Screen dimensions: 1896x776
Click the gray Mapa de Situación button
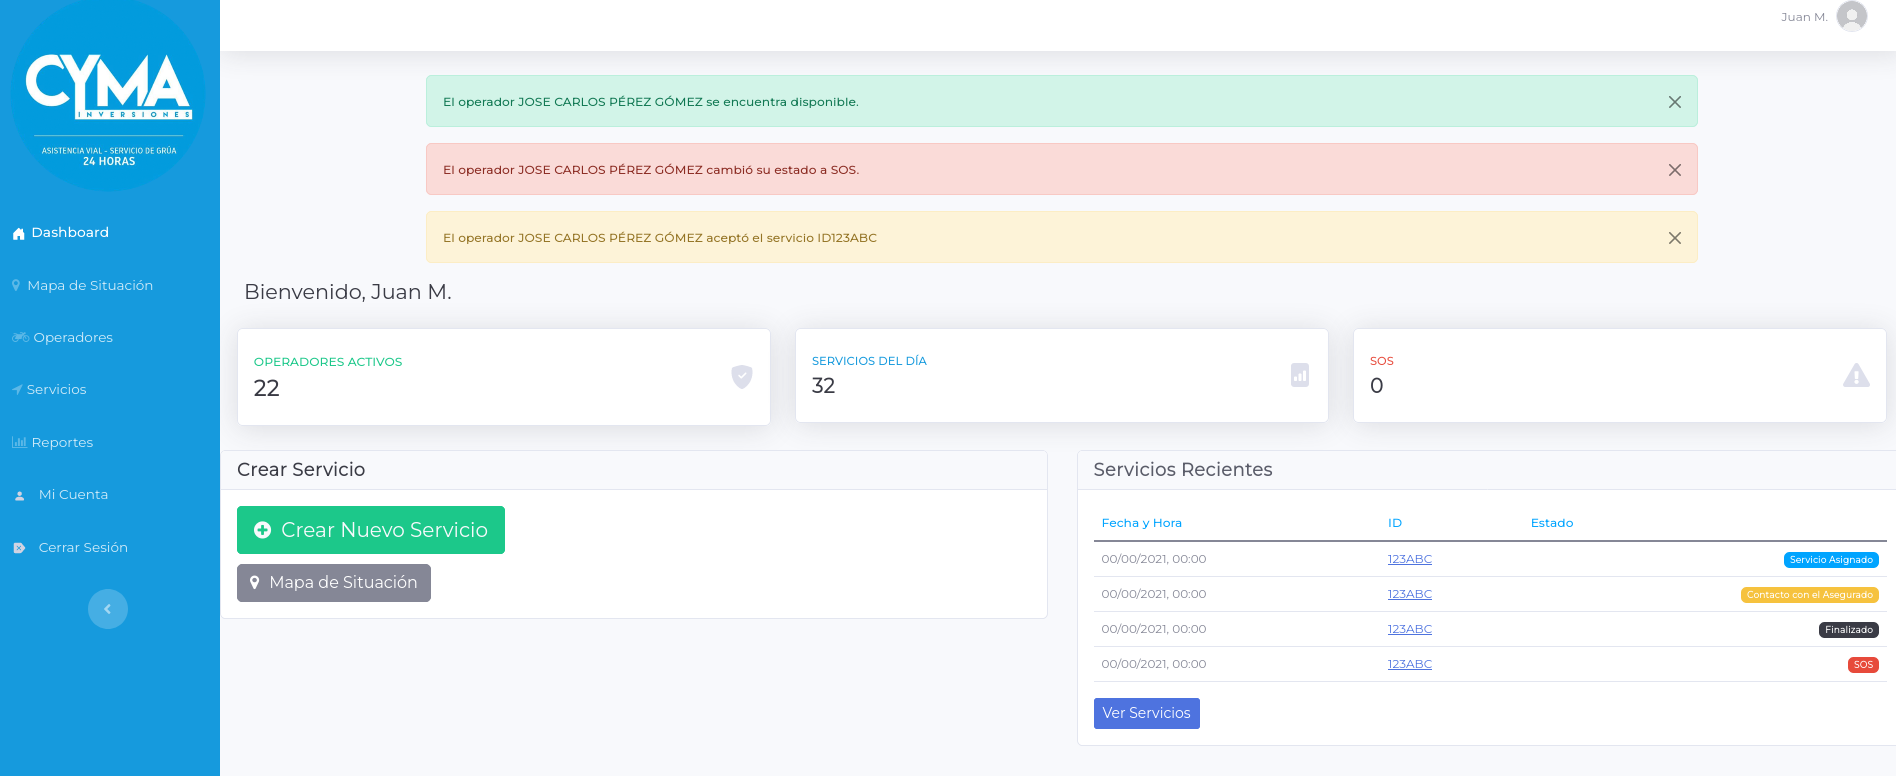[333, 583]
